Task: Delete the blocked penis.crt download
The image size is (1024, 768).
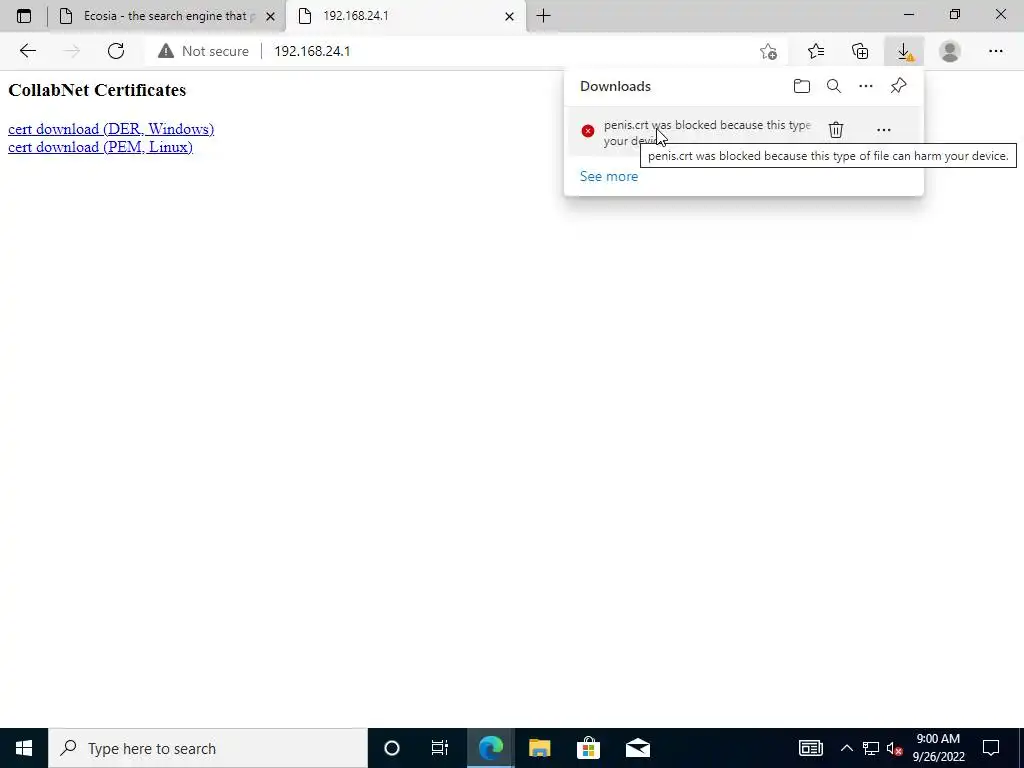Action: tap(836, 130)
